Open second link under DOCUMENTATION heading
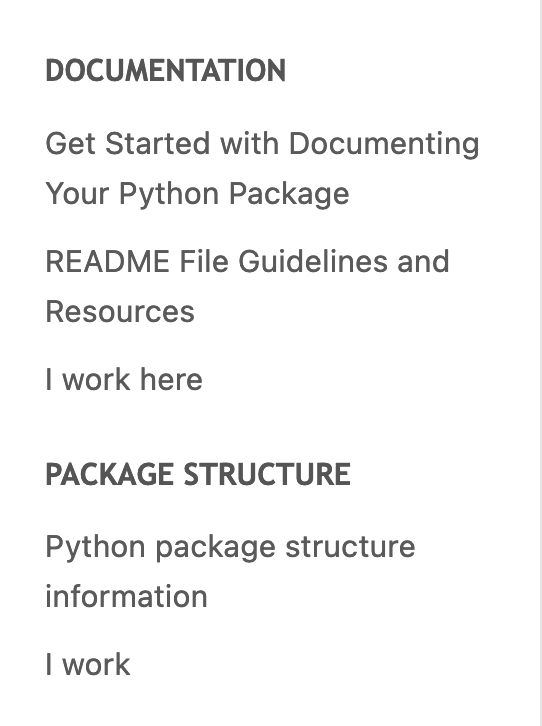The width and height of the screenshot is (542, 726). pos(247,286)
